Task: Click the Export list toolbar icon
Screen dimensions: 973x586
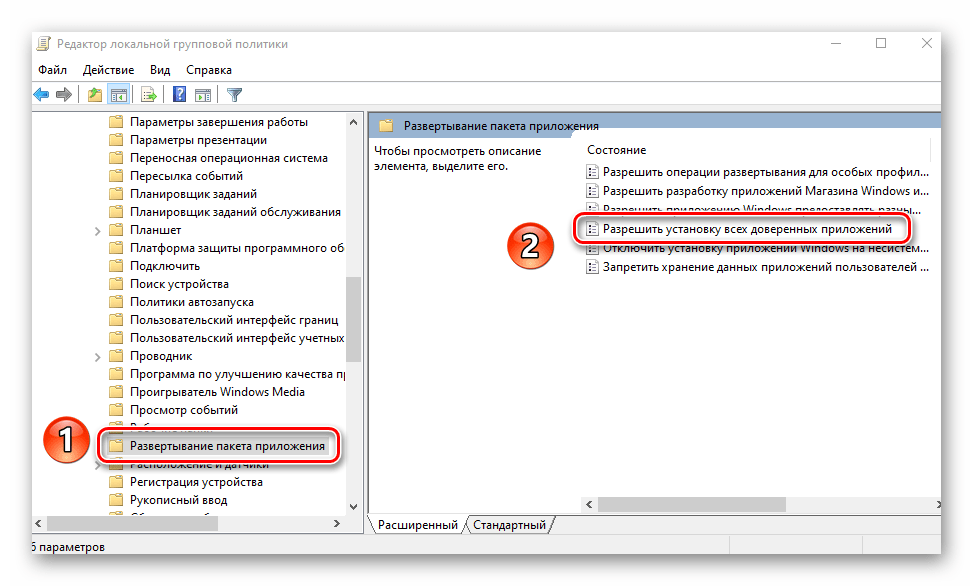Action: [x=148, y=95]
